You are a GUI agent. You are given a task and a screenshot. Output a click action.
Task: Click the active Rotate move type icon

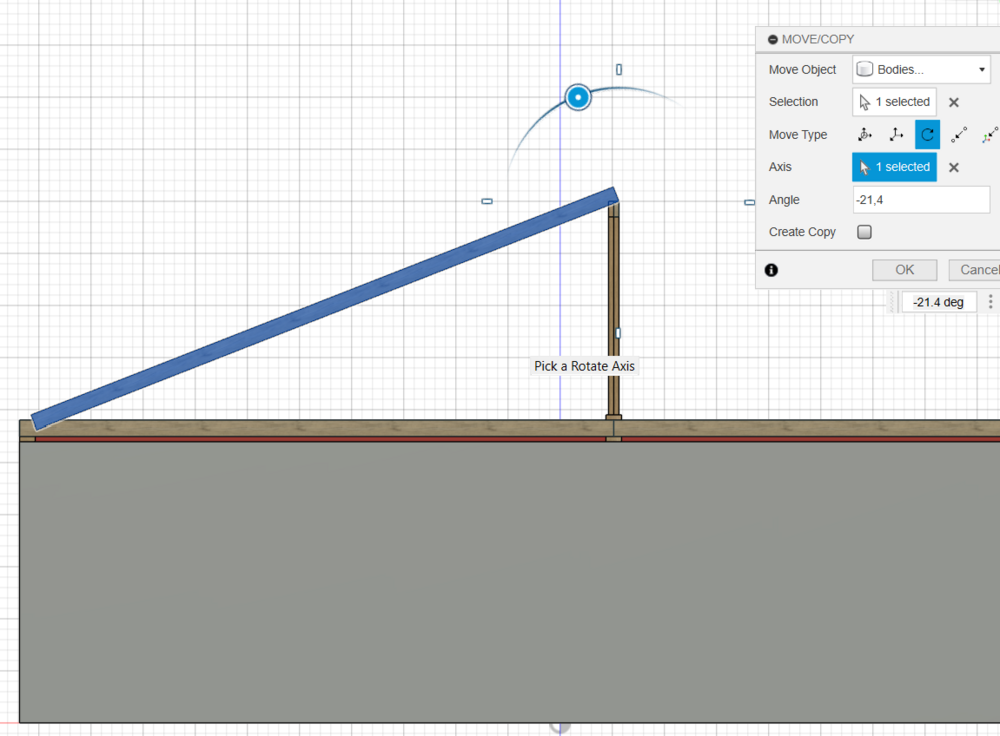click(x=927, y=135)
